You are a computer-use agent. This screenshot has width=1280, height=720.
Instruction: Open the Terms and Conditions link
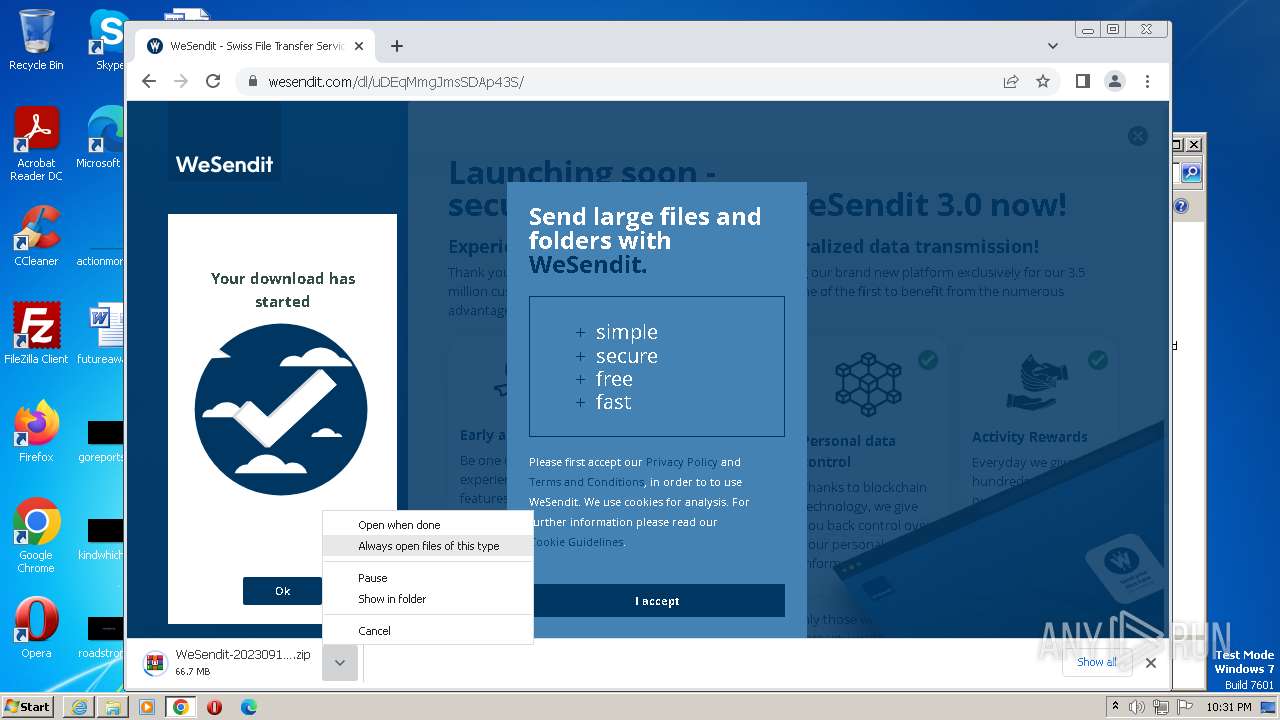586,482
